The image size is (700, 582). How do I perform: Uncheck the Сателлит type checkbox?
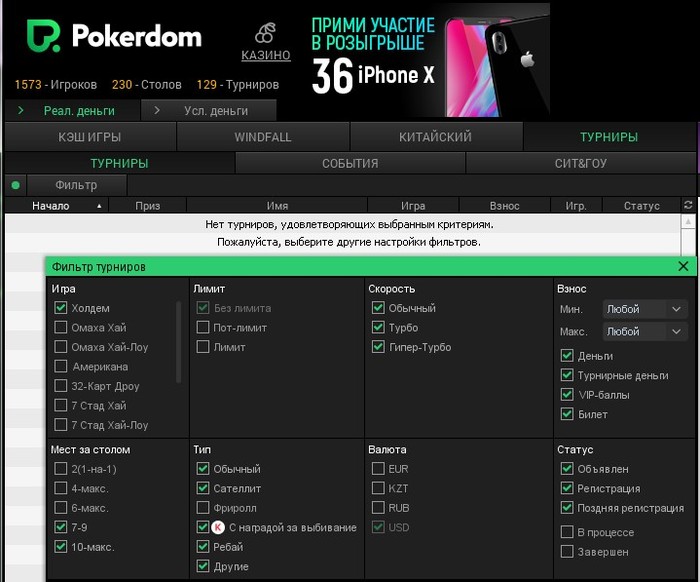[203, 488]
